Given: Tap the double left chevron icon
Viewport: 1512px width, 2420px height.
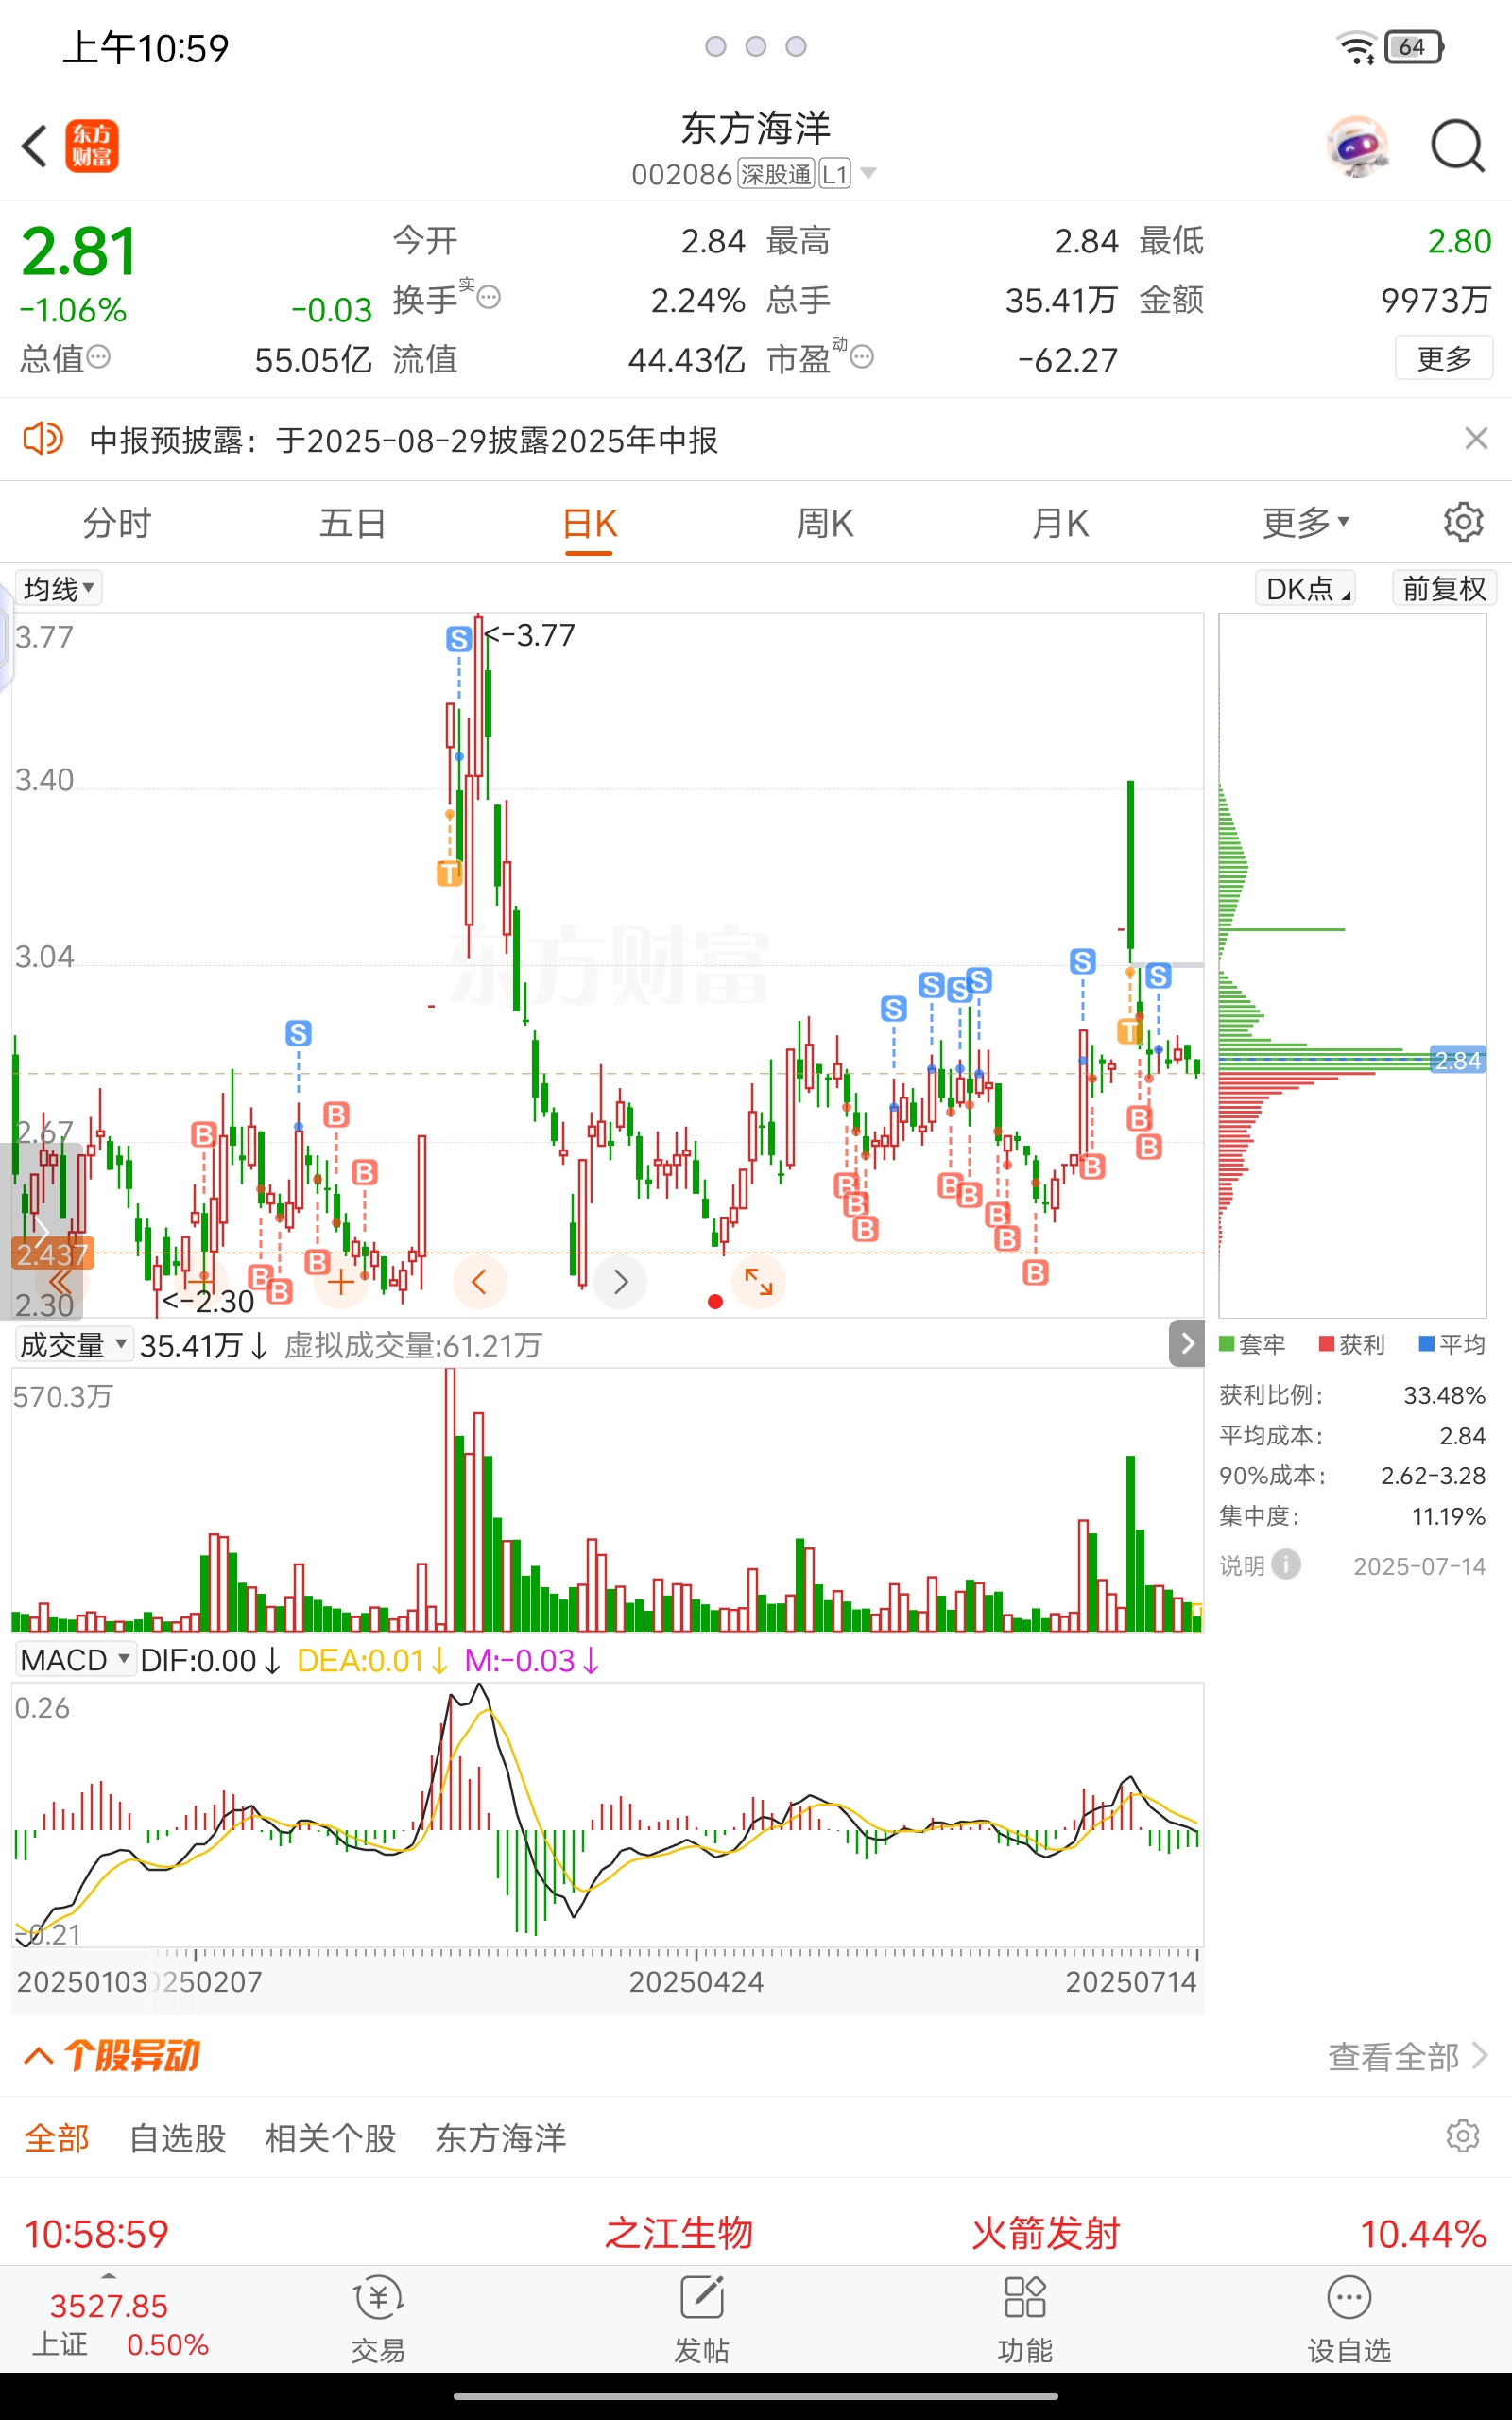Looking at the screenshot, I should [60, 1282].
